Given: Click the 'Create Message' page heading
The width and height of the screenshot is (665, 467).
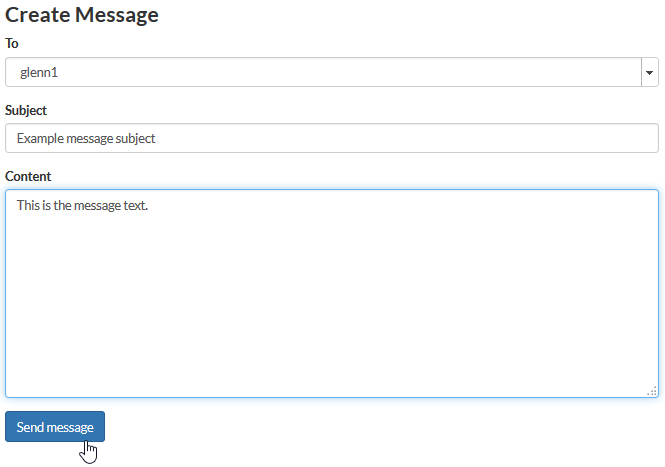Looking at the screenshot, I should click(x=82, y=15).
